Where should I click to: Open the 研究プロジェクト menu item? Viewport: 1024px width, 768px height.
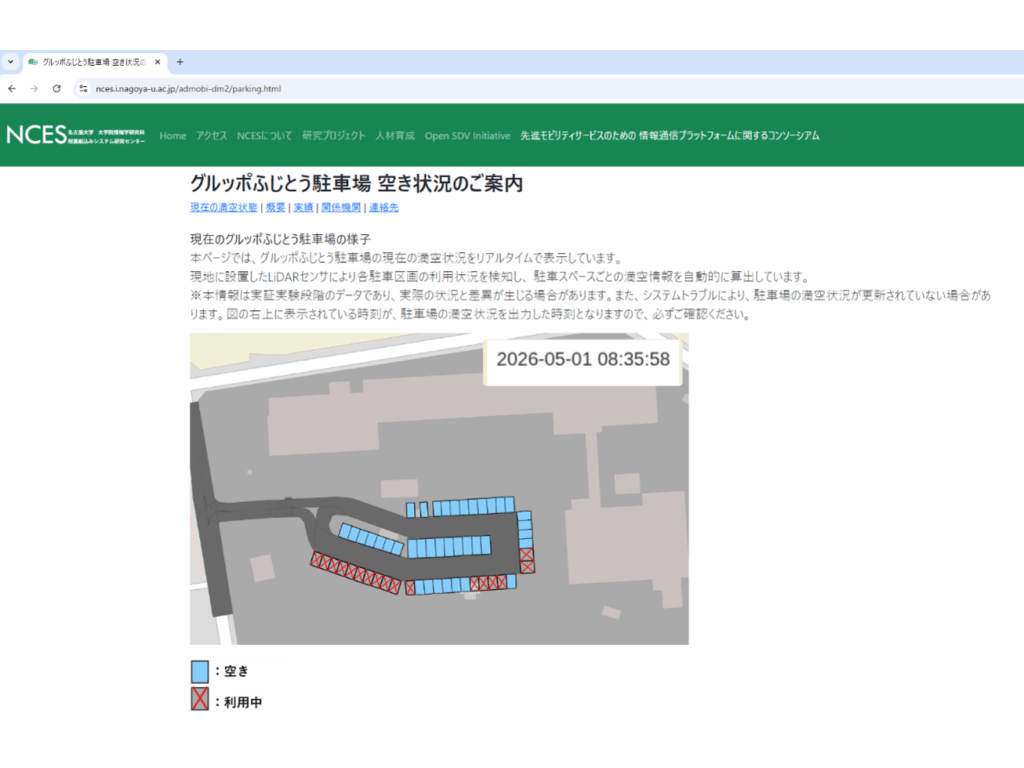click(x=334, y=136)
